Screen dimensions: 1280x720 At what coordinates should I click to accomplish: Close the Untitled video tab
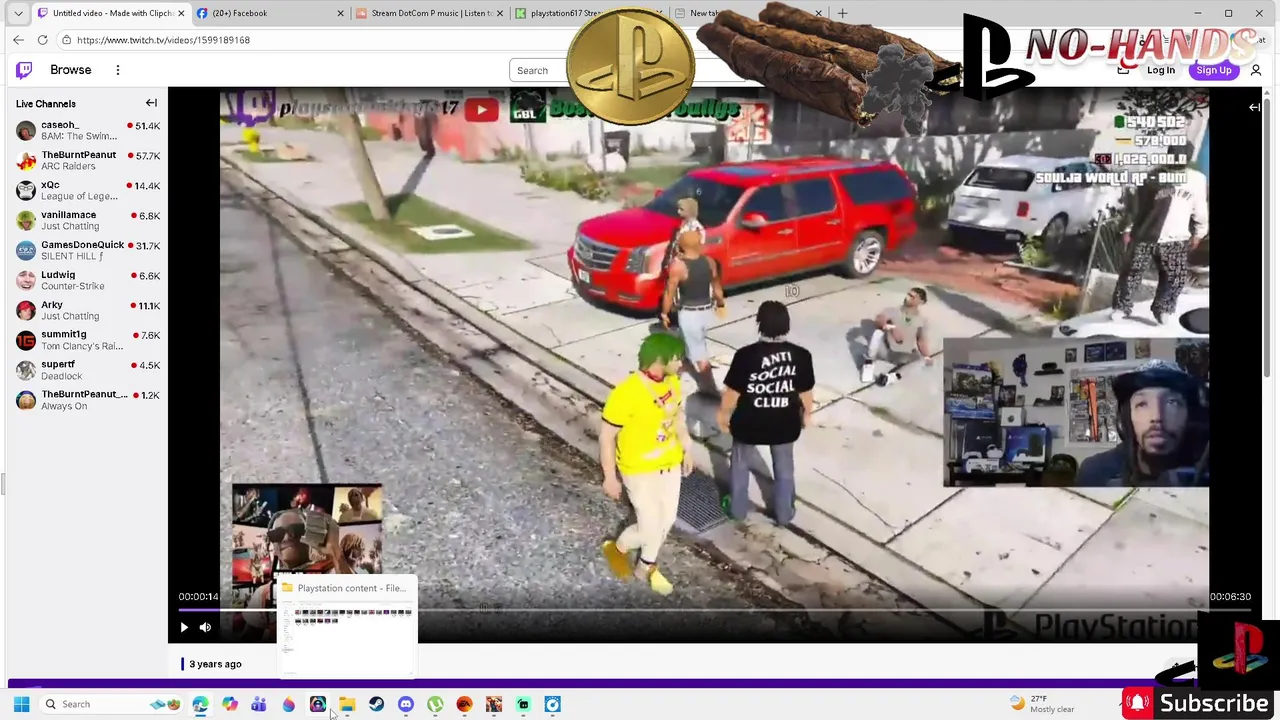click(181, 13)
